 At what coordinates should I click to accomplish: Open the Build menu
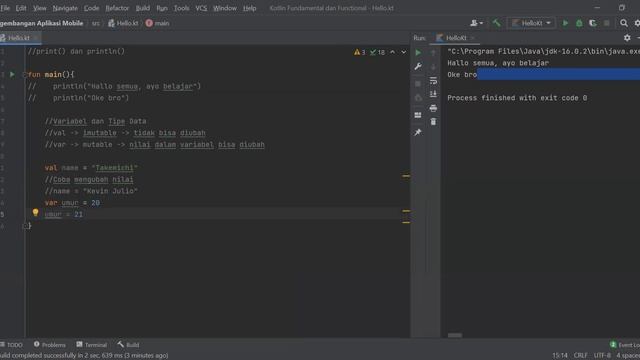pos(142,8)
